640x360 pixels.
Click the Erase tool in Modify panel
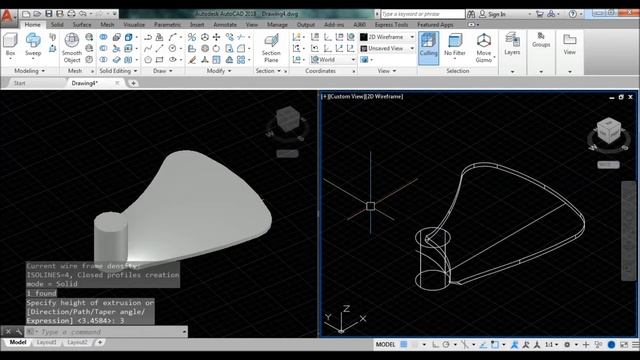point(192,60)
